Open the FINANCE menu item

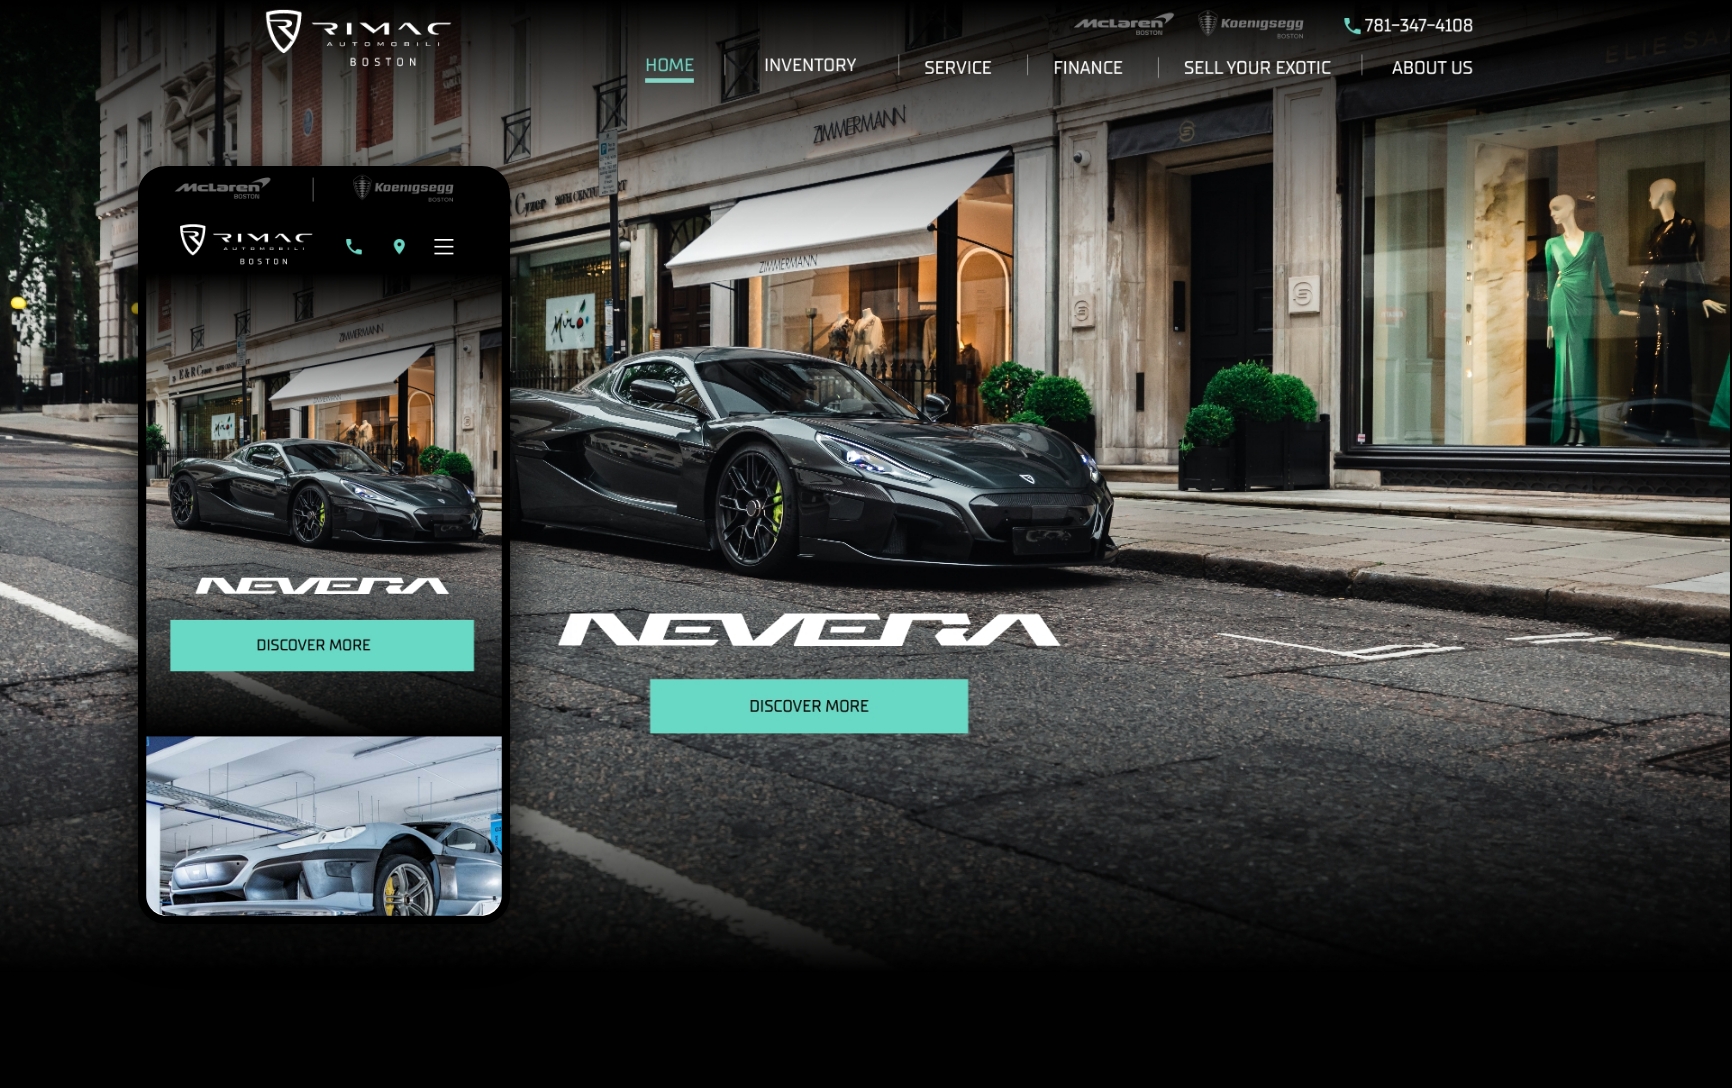click(x=1088, y=68)
